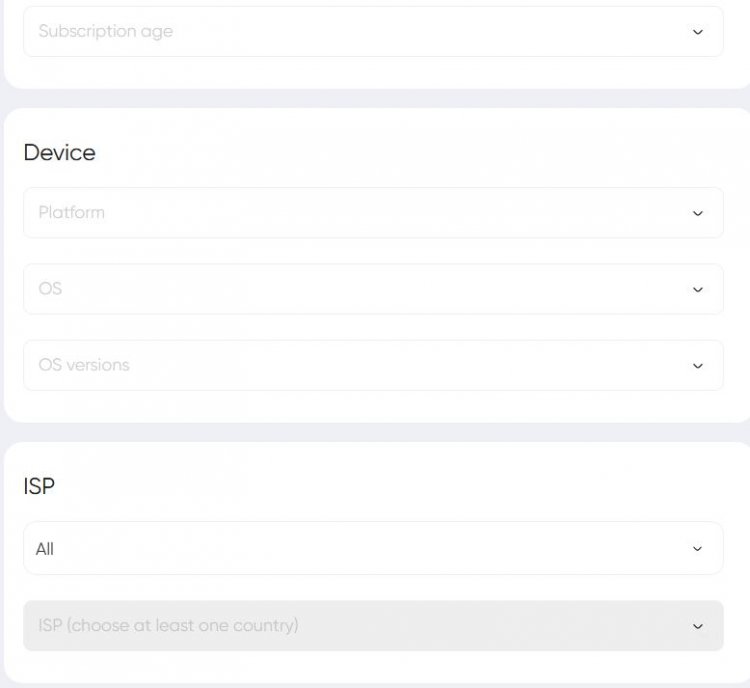The height and width of the screenshot is (688, 750).
Task: Click the OS versions chevron arrow
Action: (x=697, y=366)
